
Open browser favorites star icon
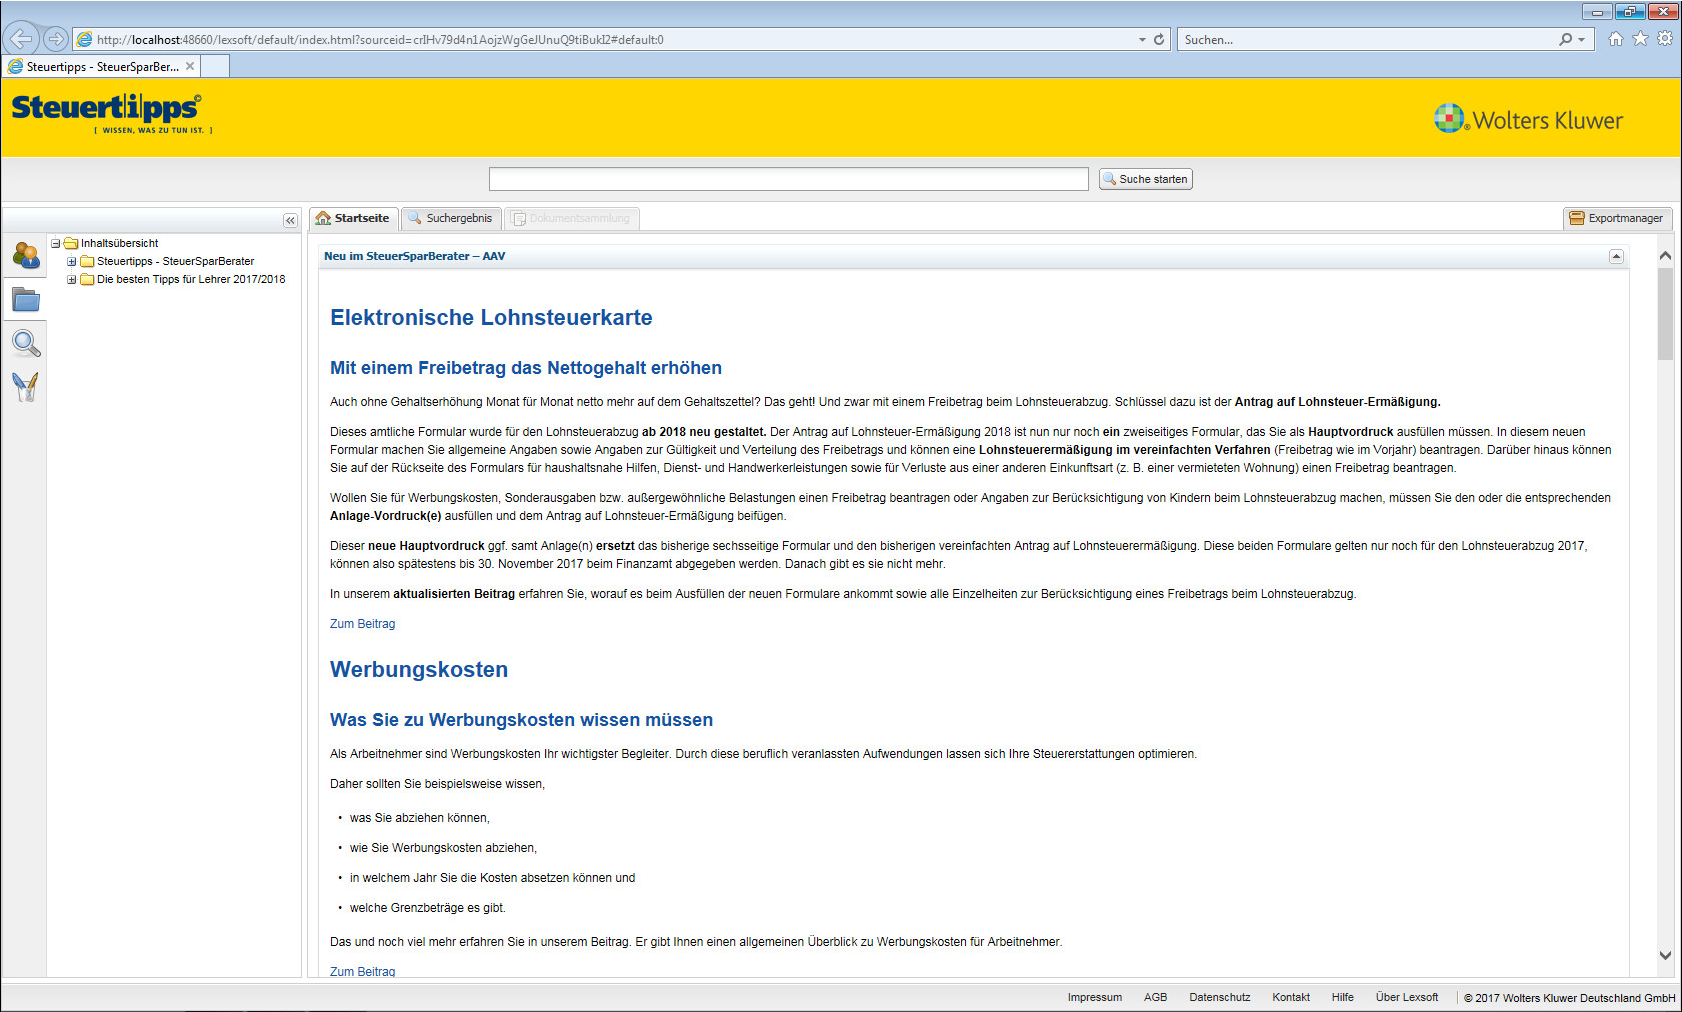click(1640, 39)
